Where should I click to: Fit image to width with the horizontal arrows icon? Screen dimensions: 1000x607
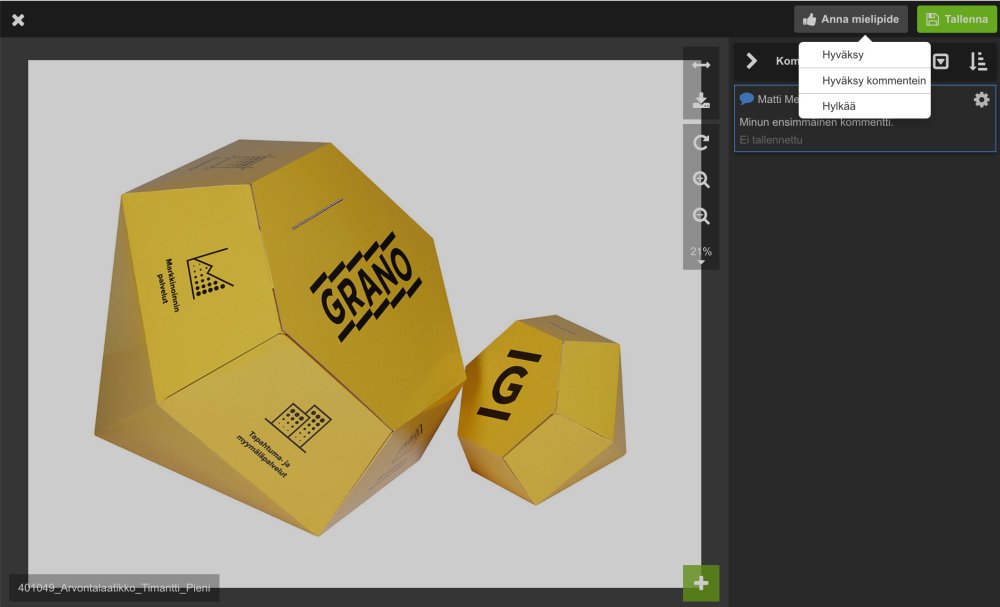tap(701, 65)
